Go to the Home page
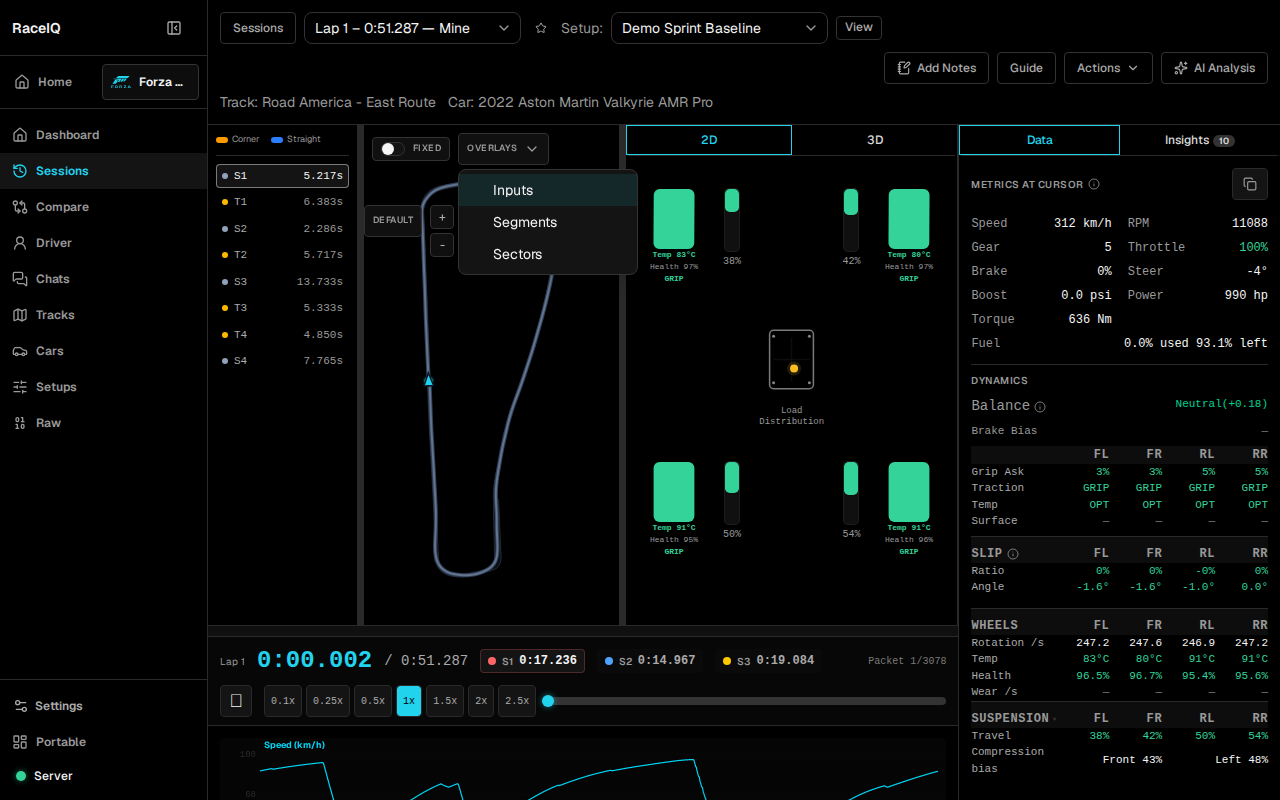Image resolution: width=1280 pixels, height=800 pixels. pos(44,82)
